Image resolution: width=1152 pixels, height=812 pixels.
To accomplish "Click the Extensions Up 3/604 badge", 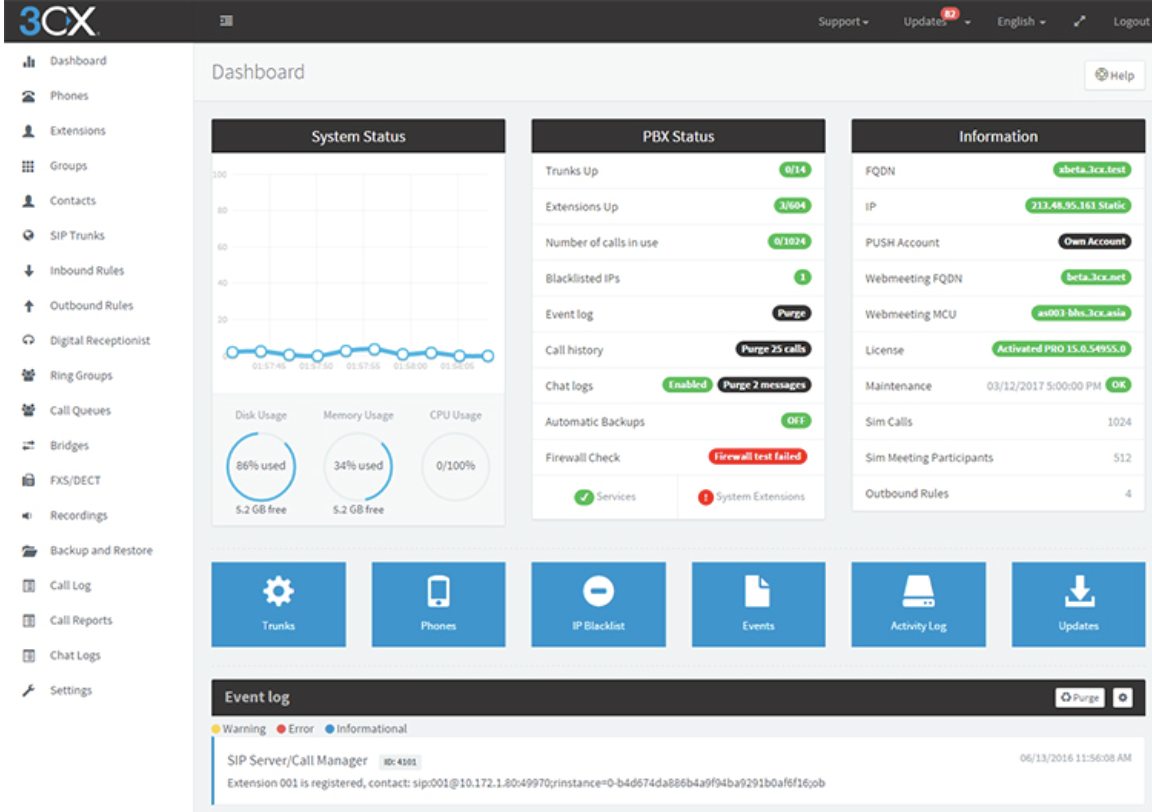I will [793, 206].
